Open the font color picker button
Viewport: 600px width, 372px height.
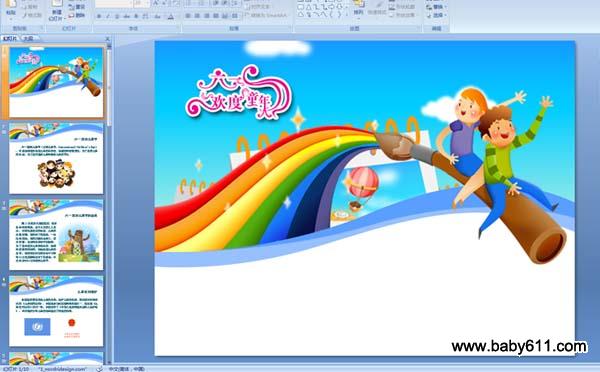171,16
